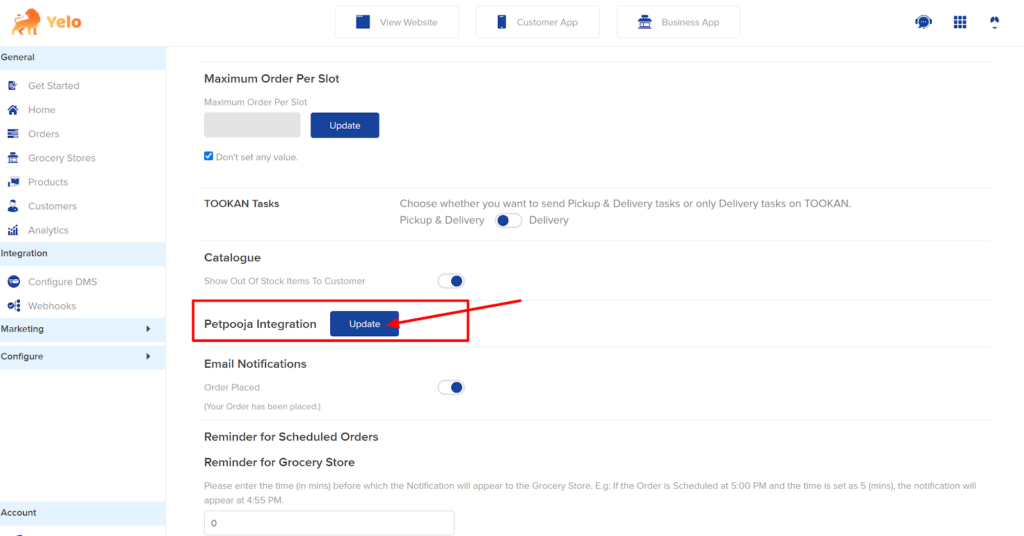The height and width of the screenshot is (536, 1024).
Task: Click the Webhooks icon
Action: [14, 306]
